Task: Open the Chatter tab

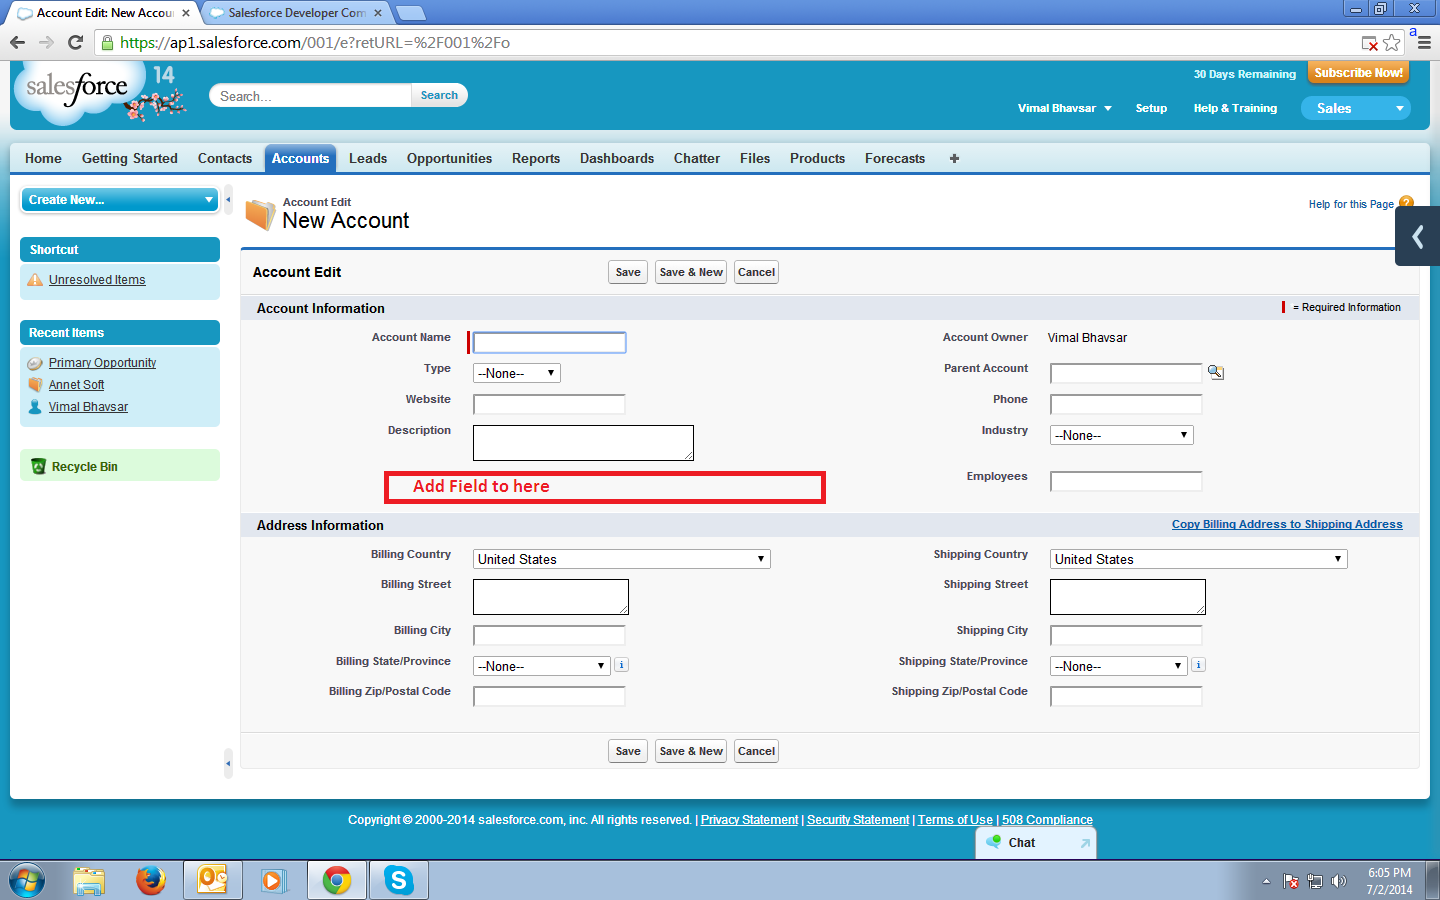Action: [697, 158]
